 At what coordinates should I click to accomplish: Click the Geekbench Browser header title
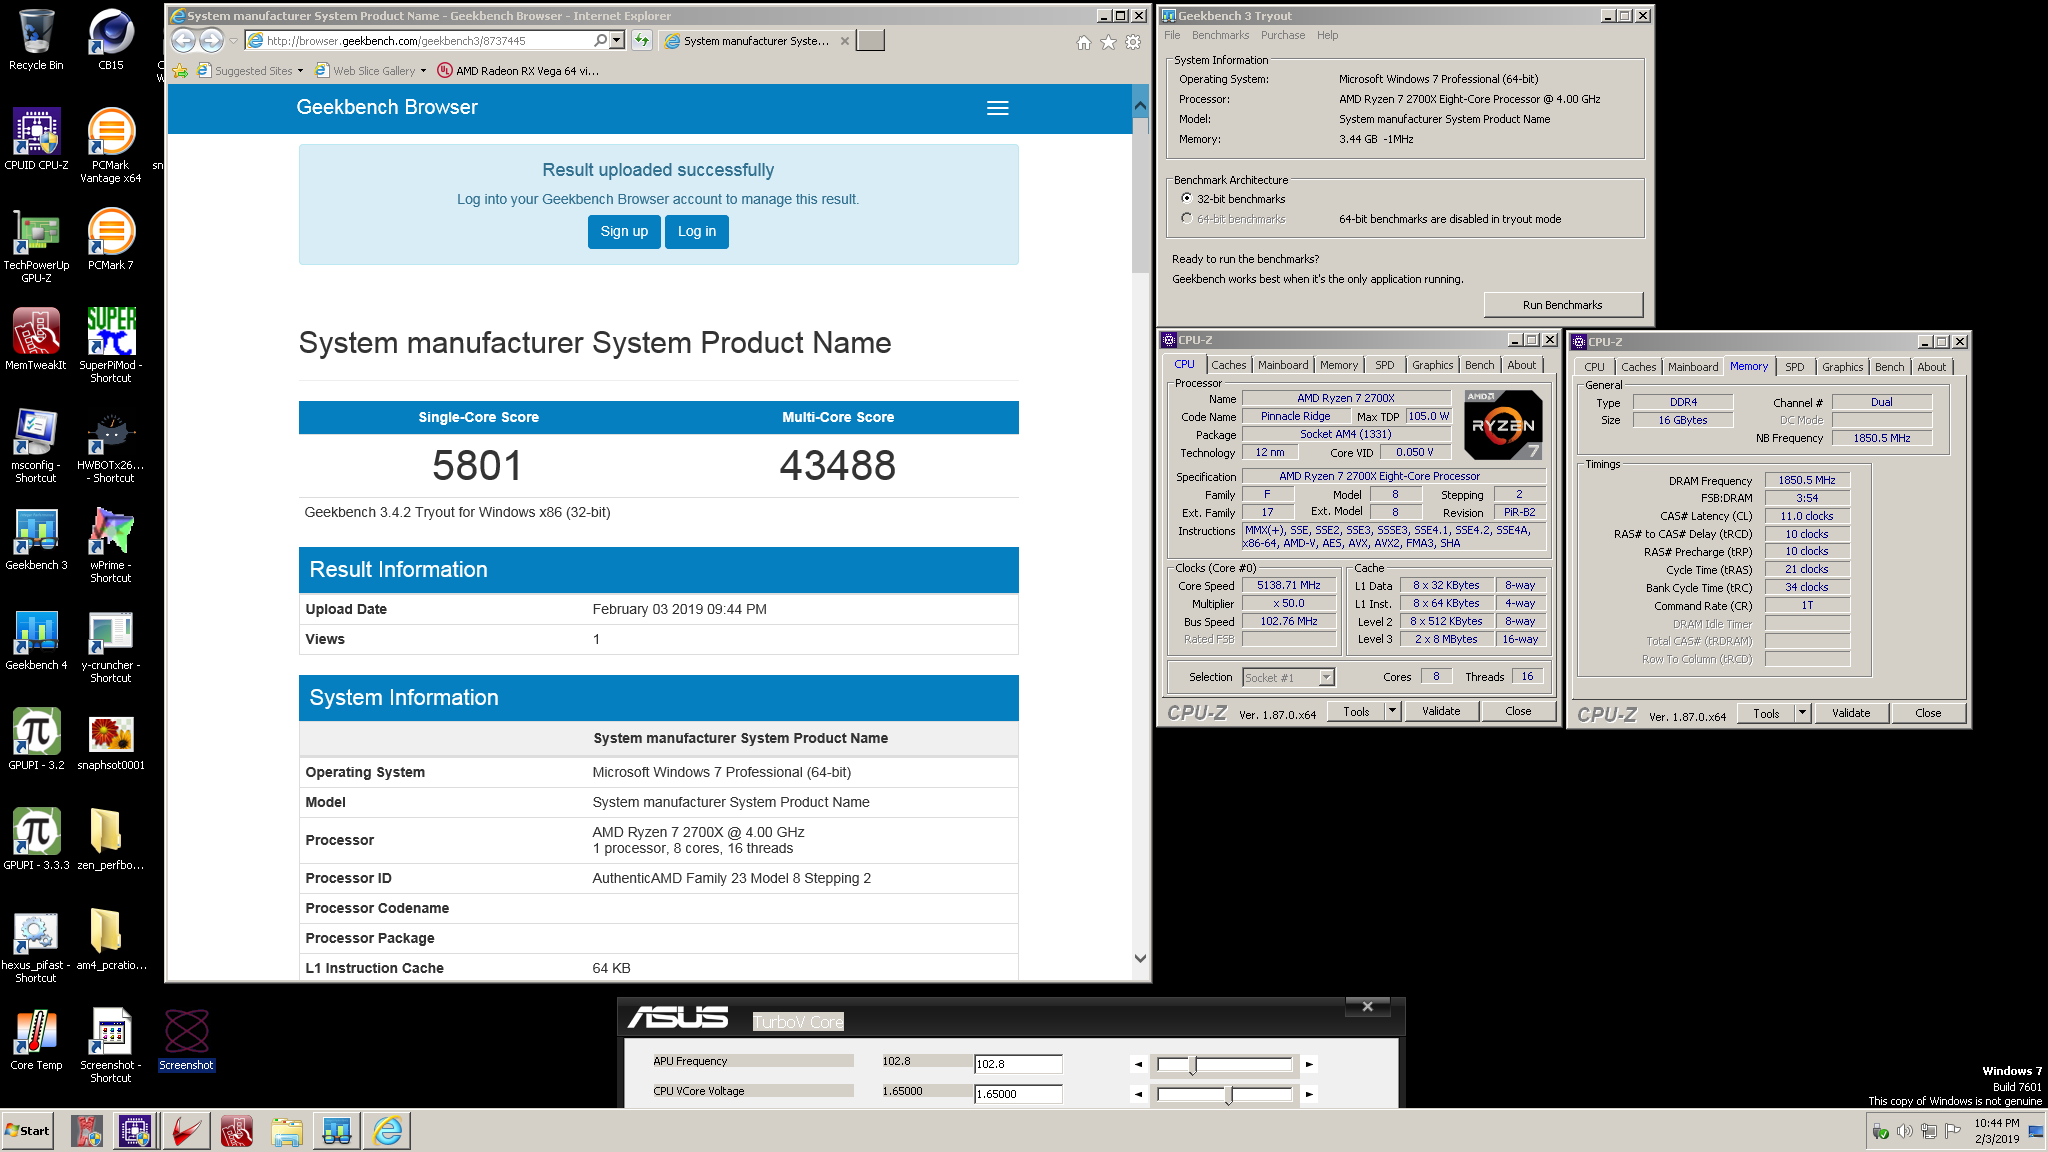click(387, 108)
